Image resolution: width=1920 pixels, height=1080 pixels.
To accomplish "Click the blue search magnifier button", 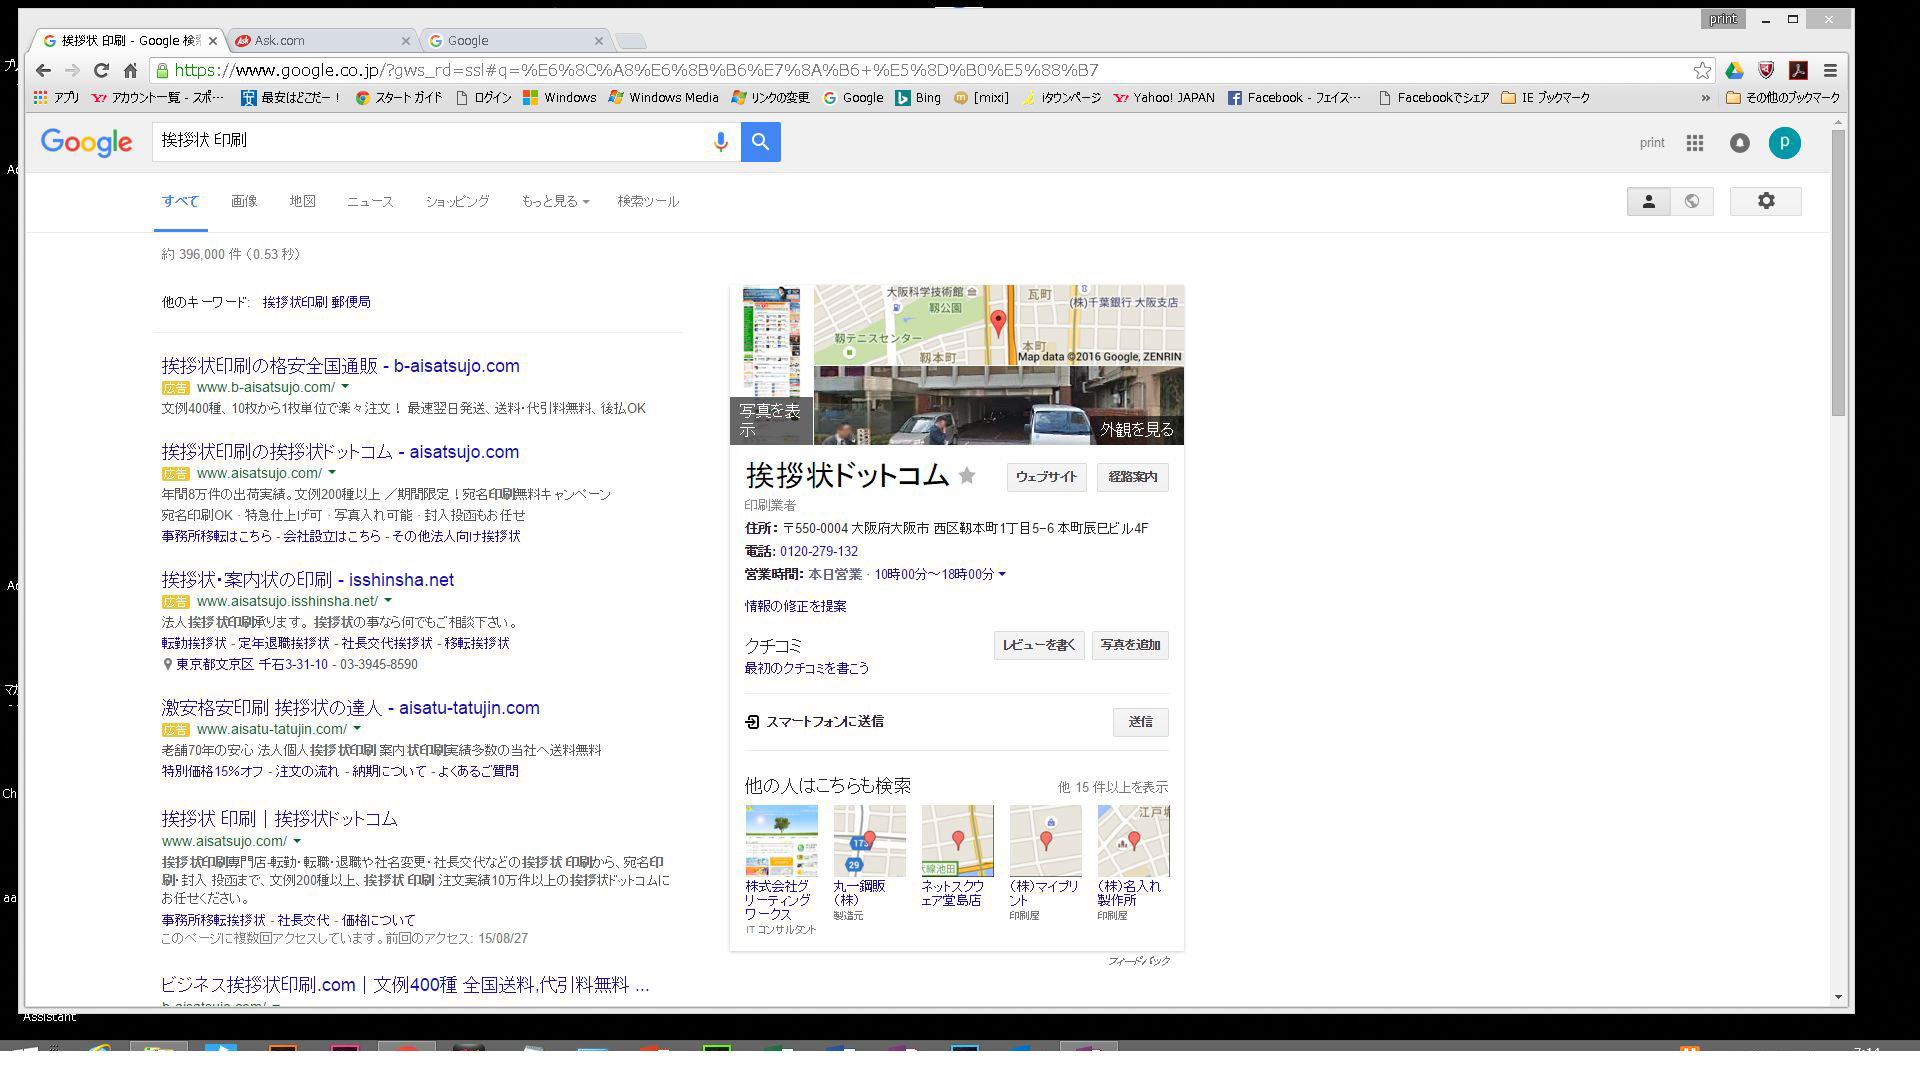I will coord(761,142).
